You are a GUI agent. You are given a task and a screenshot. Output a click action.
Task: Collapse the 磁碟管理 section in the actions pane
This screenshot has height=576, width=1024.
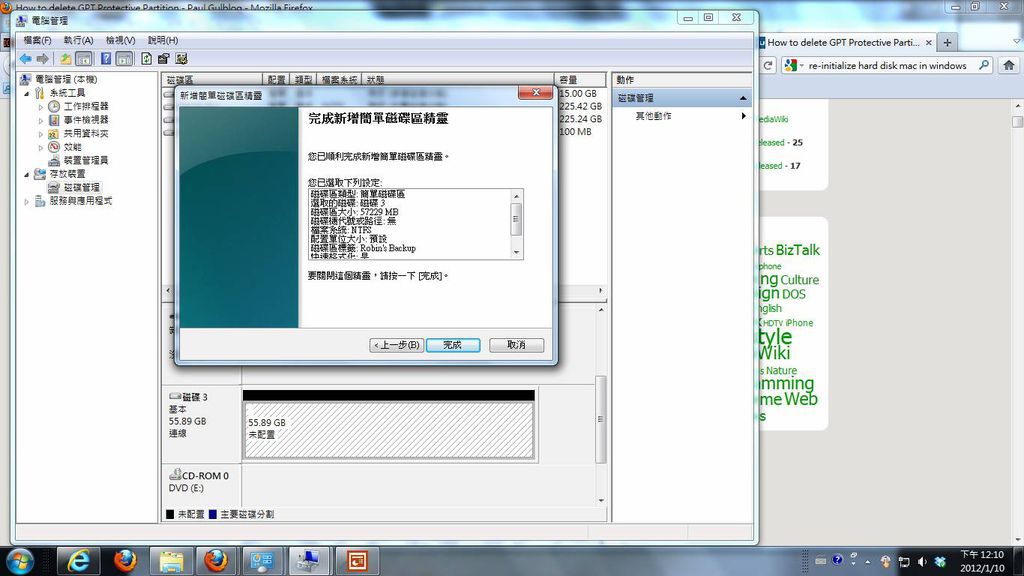[743, 98]
